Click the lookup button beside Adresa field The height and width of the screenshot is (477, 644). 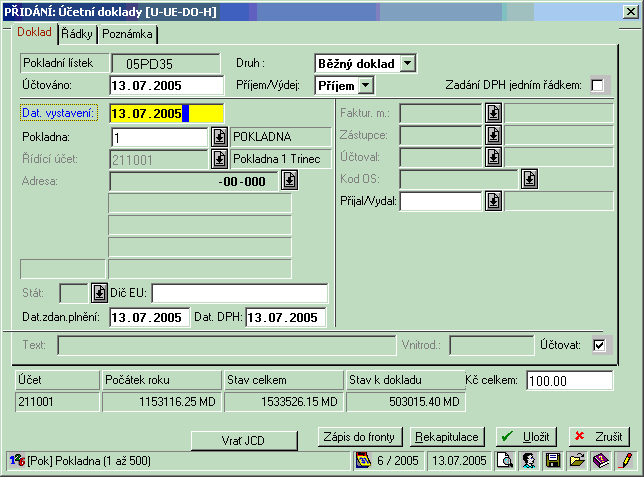click(289, 180)
